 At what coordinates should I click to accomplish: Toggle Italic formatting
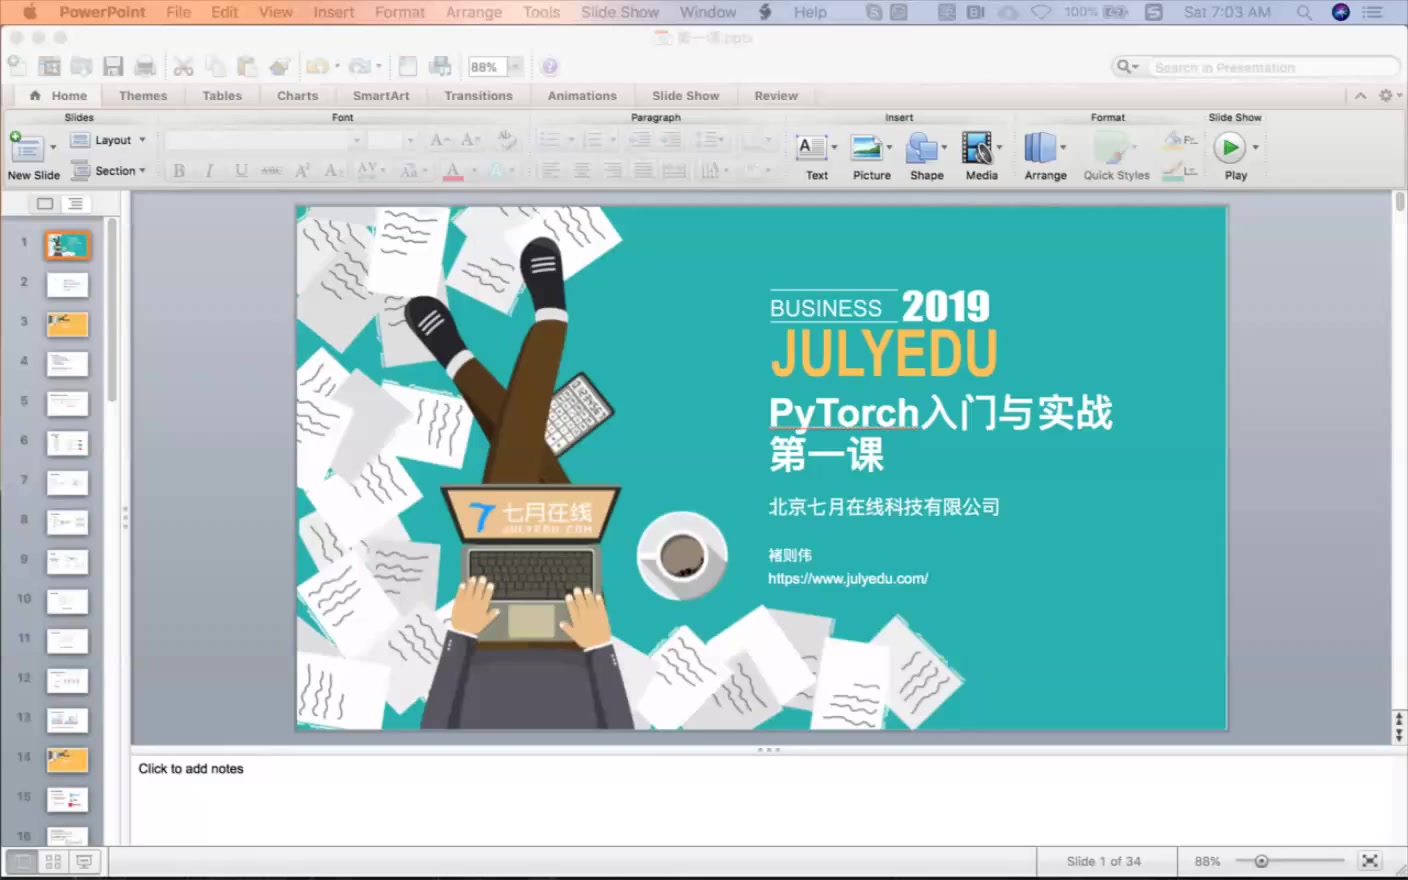[209, 171]
